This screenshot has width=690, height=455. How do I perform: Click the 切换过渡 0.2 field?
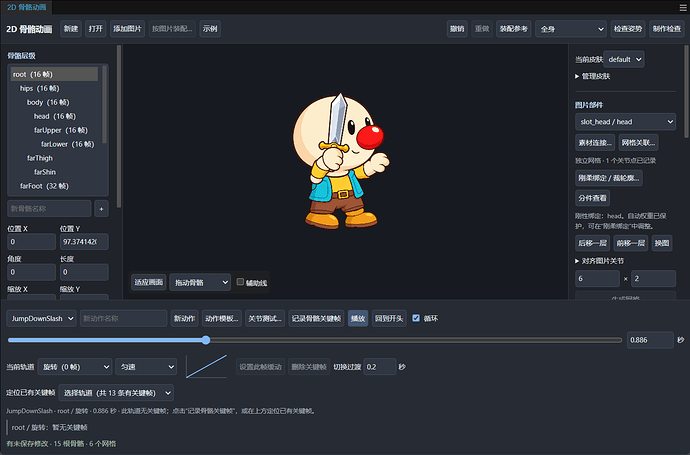(380, 367)
